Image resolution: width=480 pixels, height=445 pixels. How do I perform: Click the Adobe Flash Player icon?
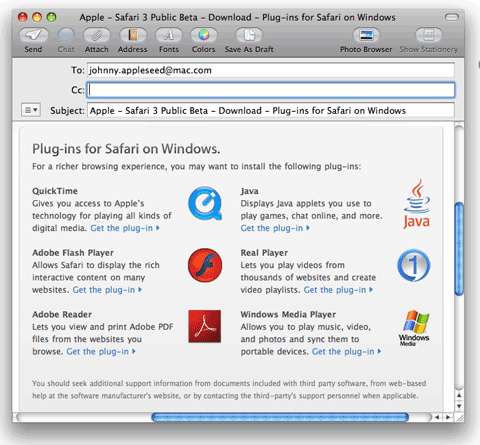pos(205,265)
